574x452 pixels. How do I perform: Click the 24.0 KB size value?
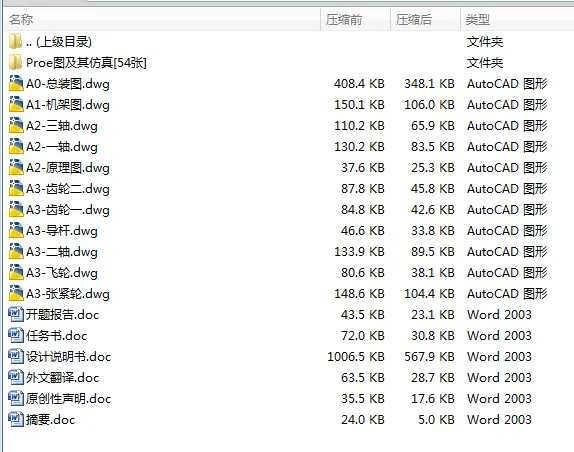coord(363,419)
